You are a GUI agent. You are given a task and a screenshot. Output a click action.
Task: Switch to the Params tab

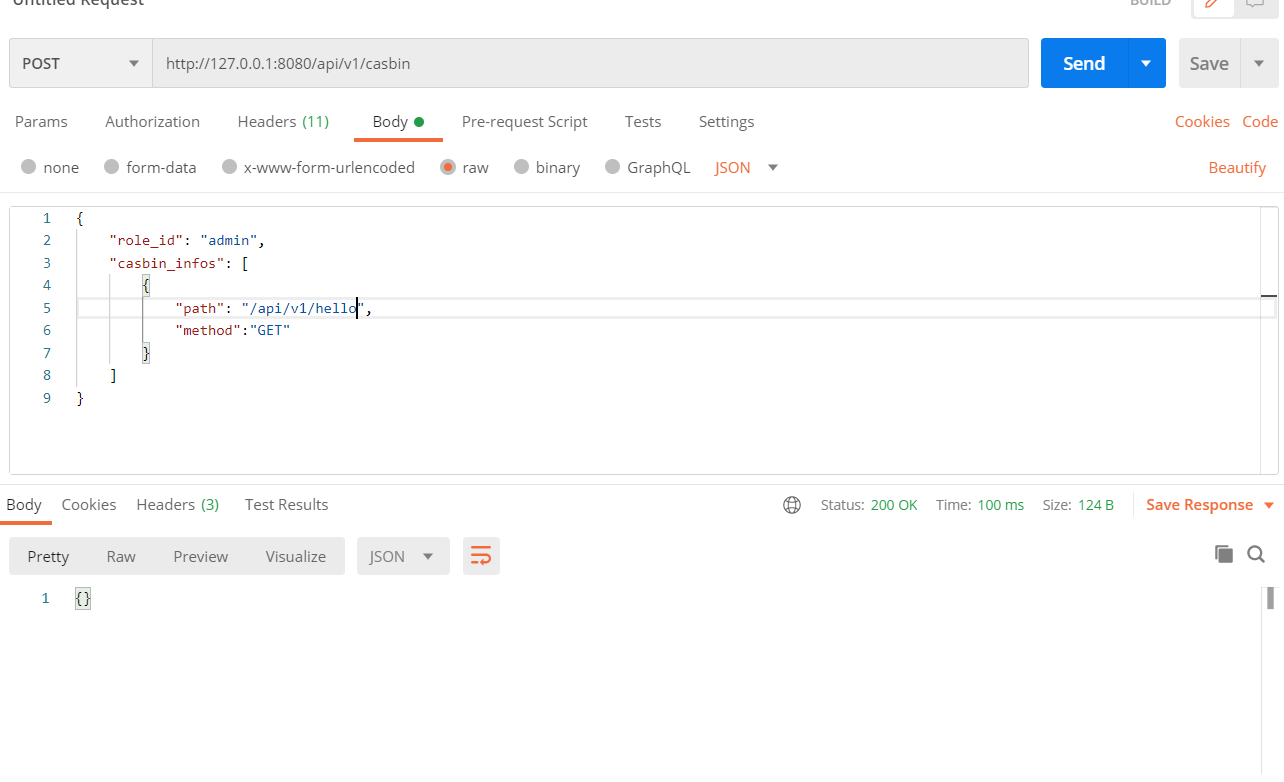tap(41, 121)
